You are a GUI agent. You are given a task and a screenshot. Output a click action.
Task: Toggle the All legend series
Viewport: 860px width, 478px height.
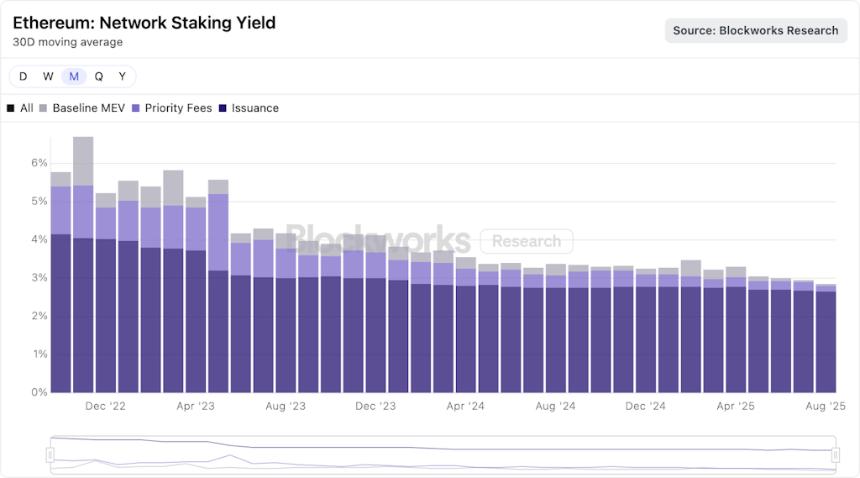26,108
